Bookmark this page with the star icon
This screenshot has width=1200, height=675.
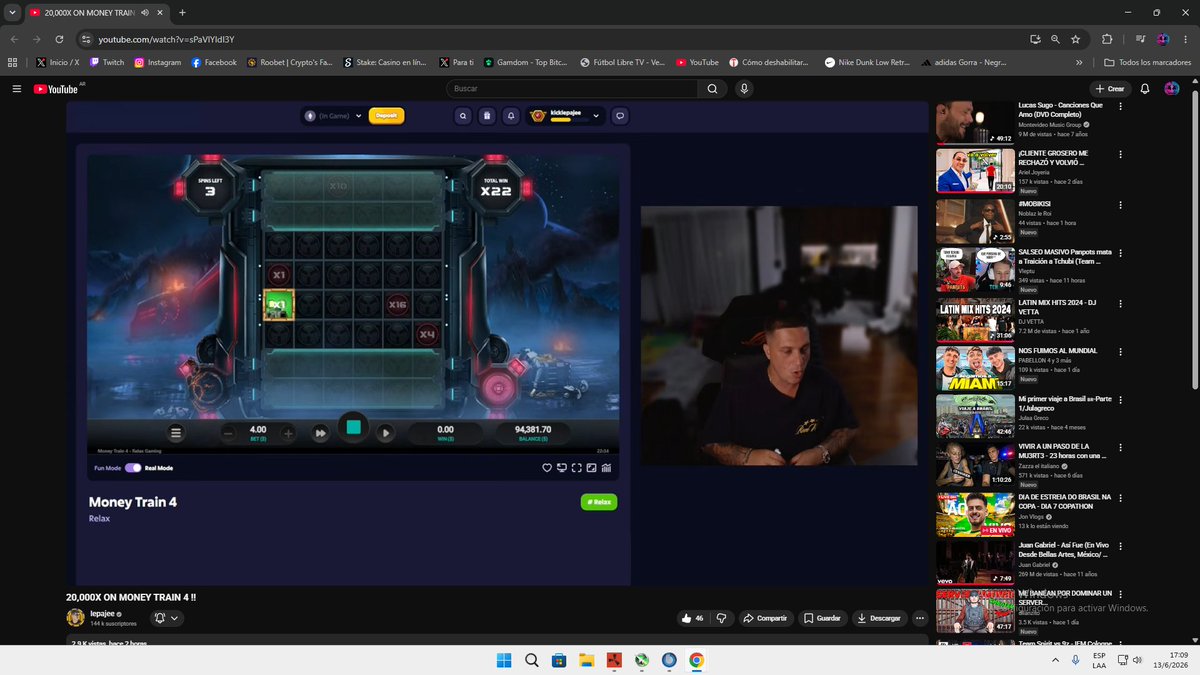pos(1076,39)
